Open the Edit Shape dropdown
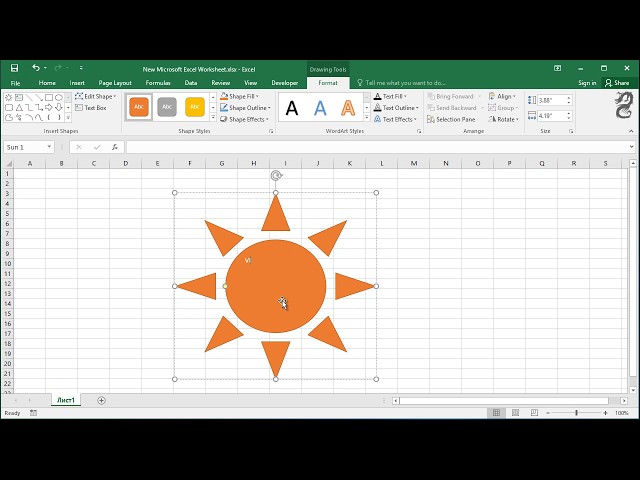The height and width of the screenshot is (480, 640). coord(96,96)
